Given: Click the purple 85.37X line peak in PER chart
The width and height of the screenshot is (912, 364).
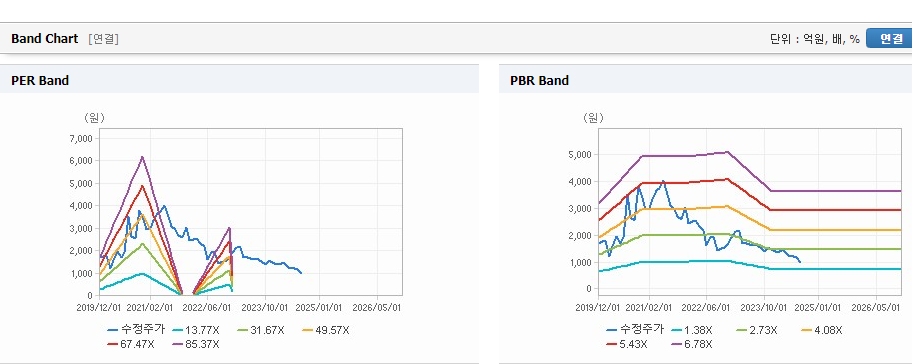Looking at the screenshot, I should (142, 157).
